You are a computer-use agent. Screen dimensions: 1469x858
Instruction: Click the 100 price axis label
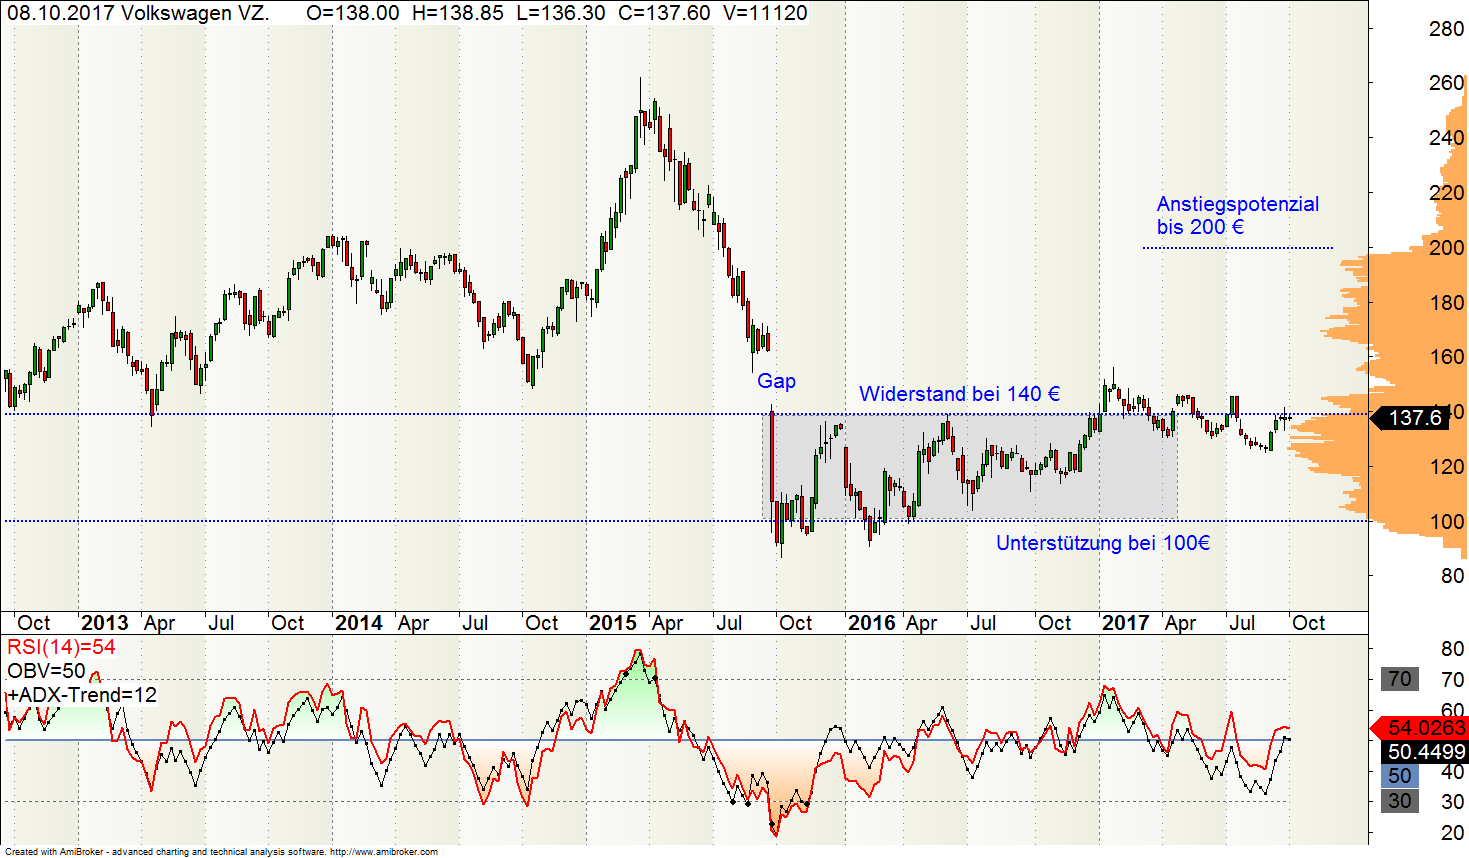1446,522
